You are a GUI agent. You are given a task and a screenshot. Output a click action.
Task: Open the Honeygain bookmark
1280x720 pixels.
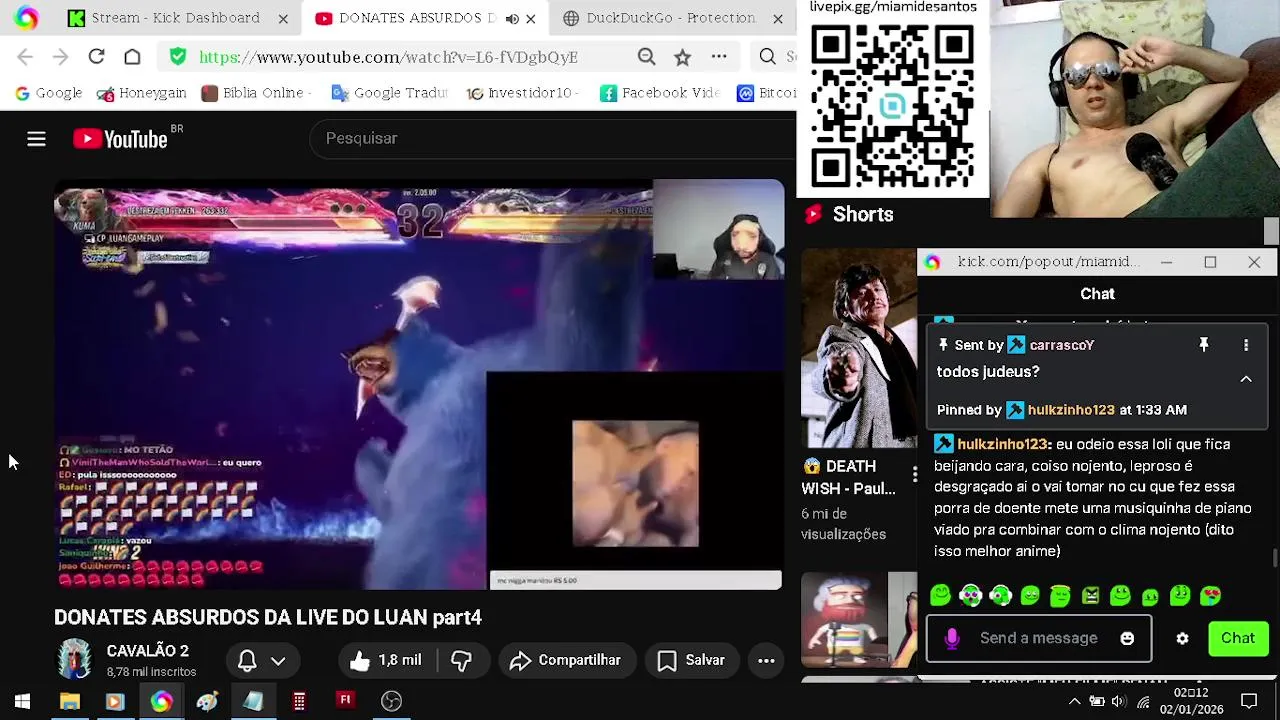pyautogui.click(x=141, y=93)
